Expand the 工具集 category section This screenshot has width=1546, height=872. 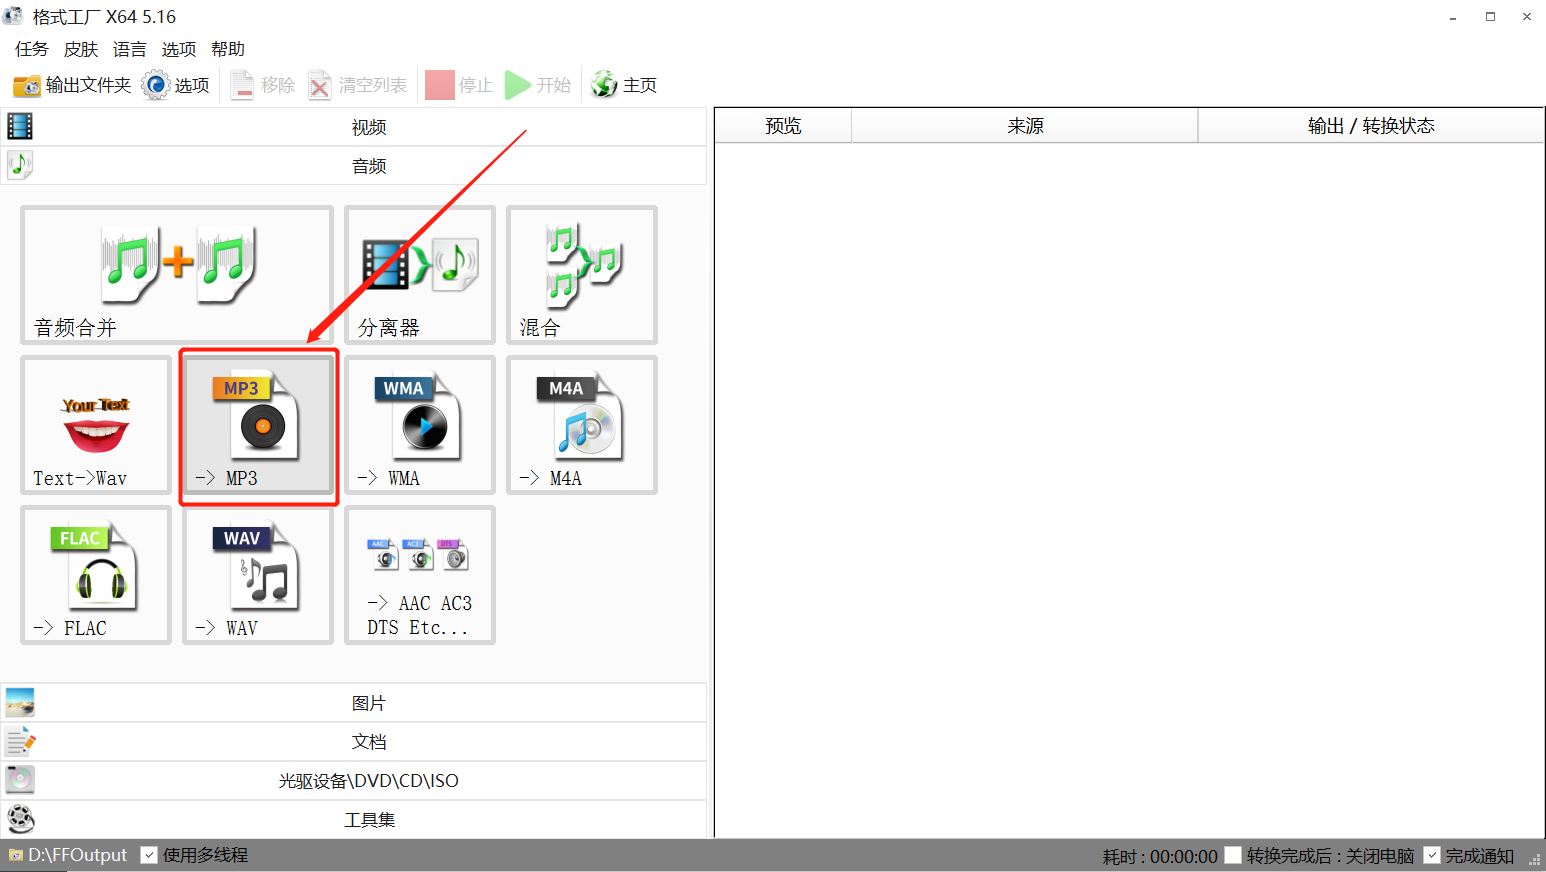[354, 820]
